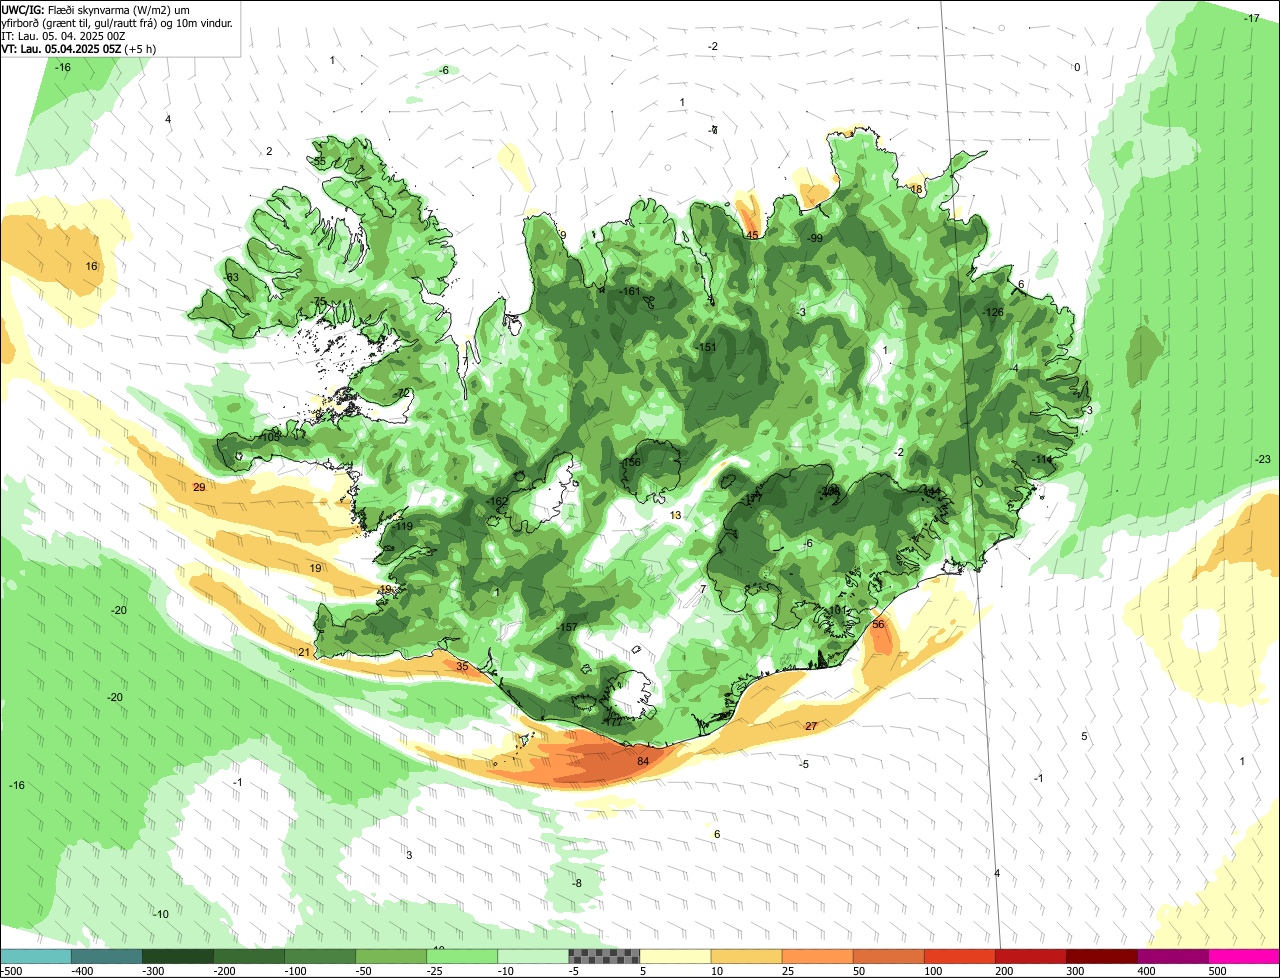Click the value 45 on the north coast

752,236
